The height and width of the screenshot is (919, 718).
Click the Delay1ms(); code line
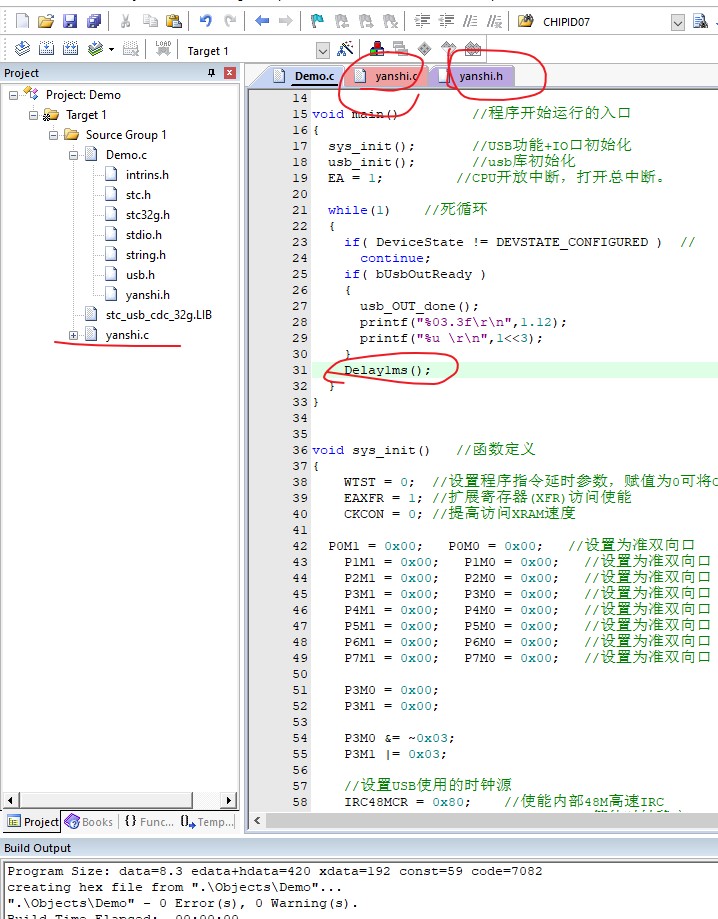click(387, 370)
